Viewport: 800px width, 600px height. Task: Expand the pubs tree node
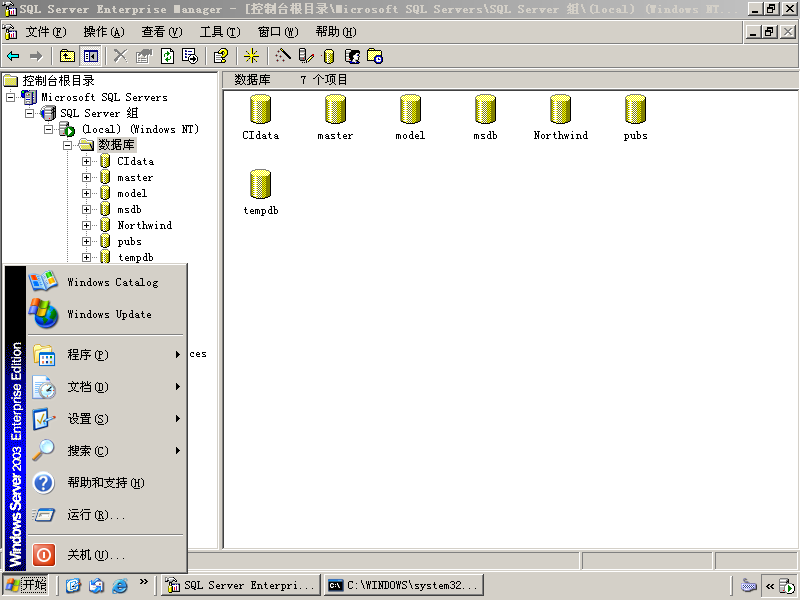click(x=86, y=241)
